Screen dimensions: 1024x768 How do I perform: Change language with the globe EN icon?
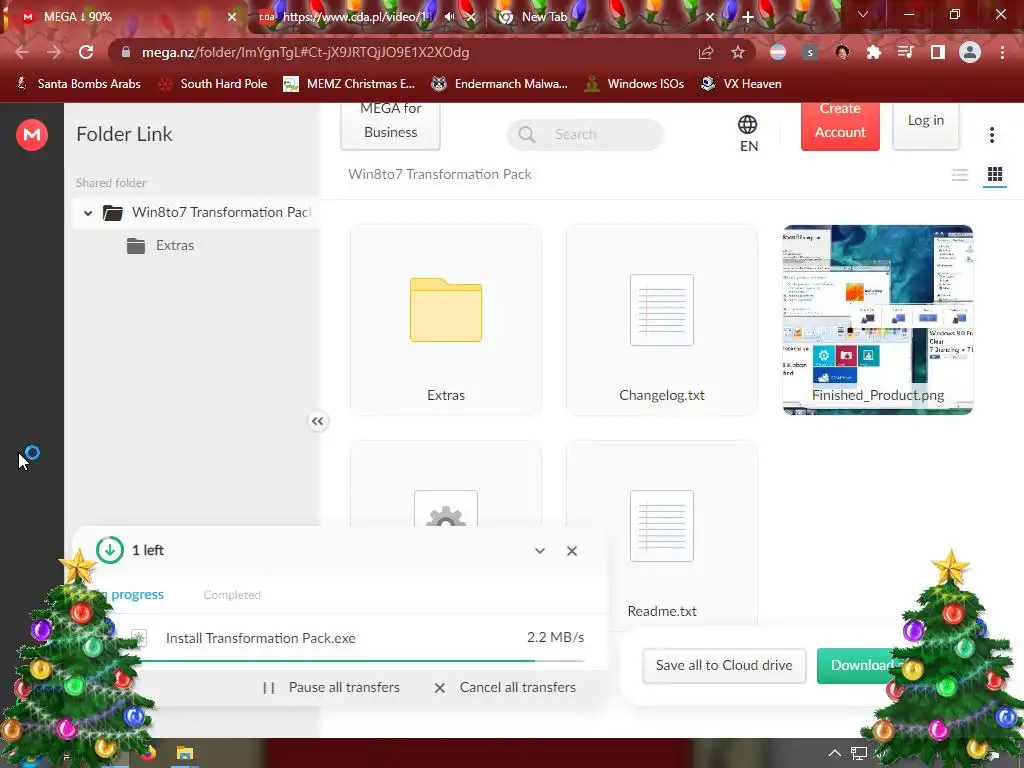point(748,134)
